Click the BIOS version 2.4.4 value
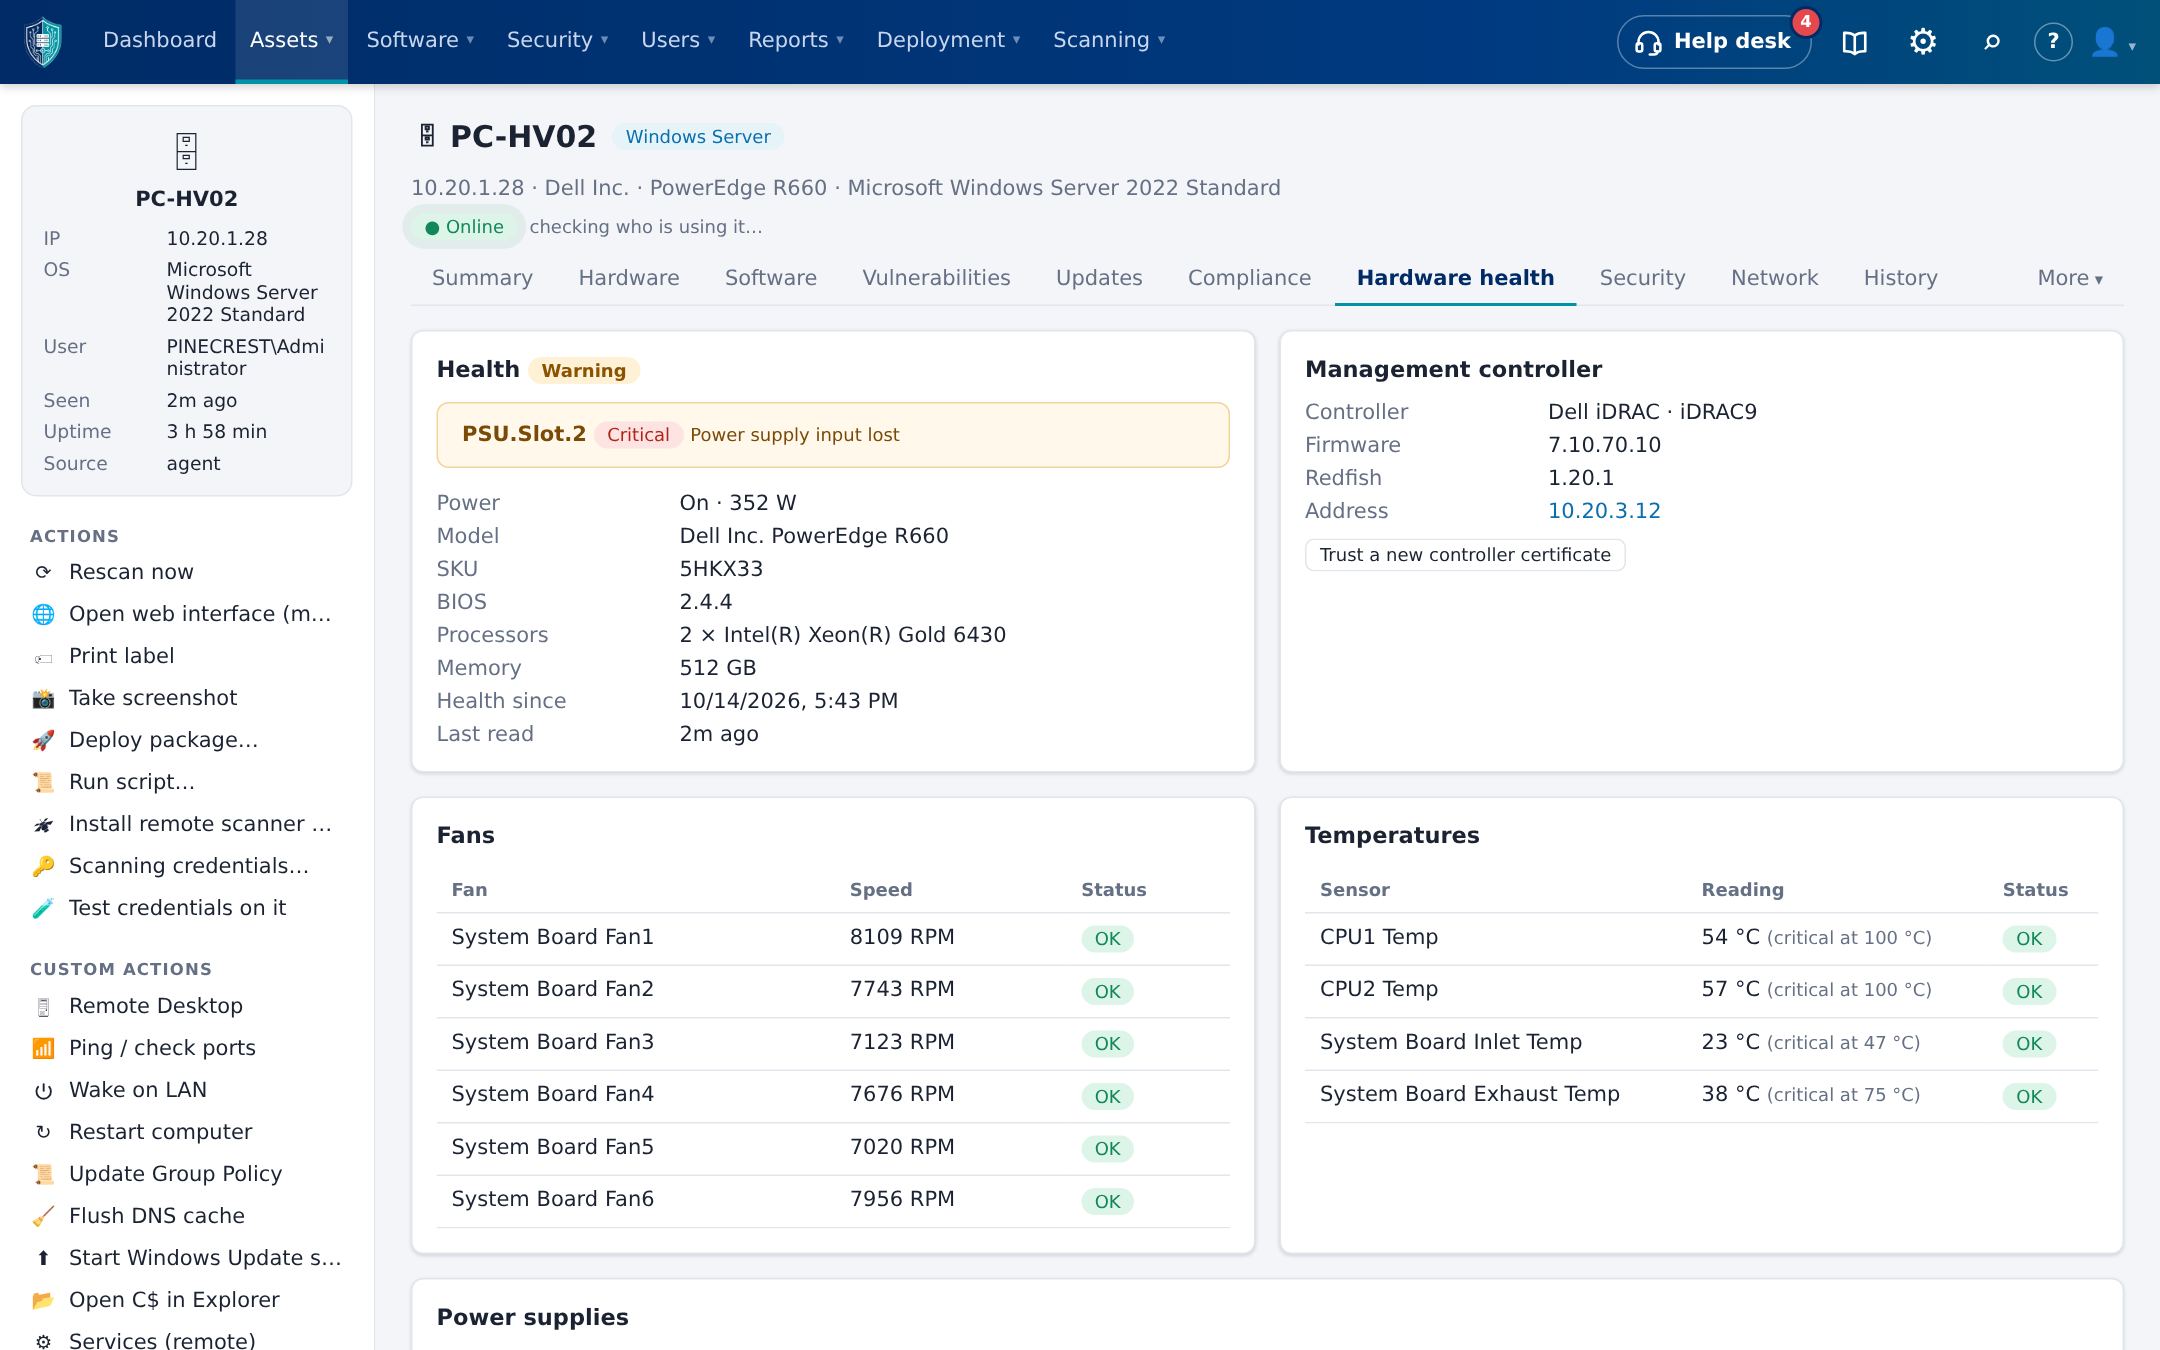The height and width of the screenshot is (1350, 2160). click(706, 602)
